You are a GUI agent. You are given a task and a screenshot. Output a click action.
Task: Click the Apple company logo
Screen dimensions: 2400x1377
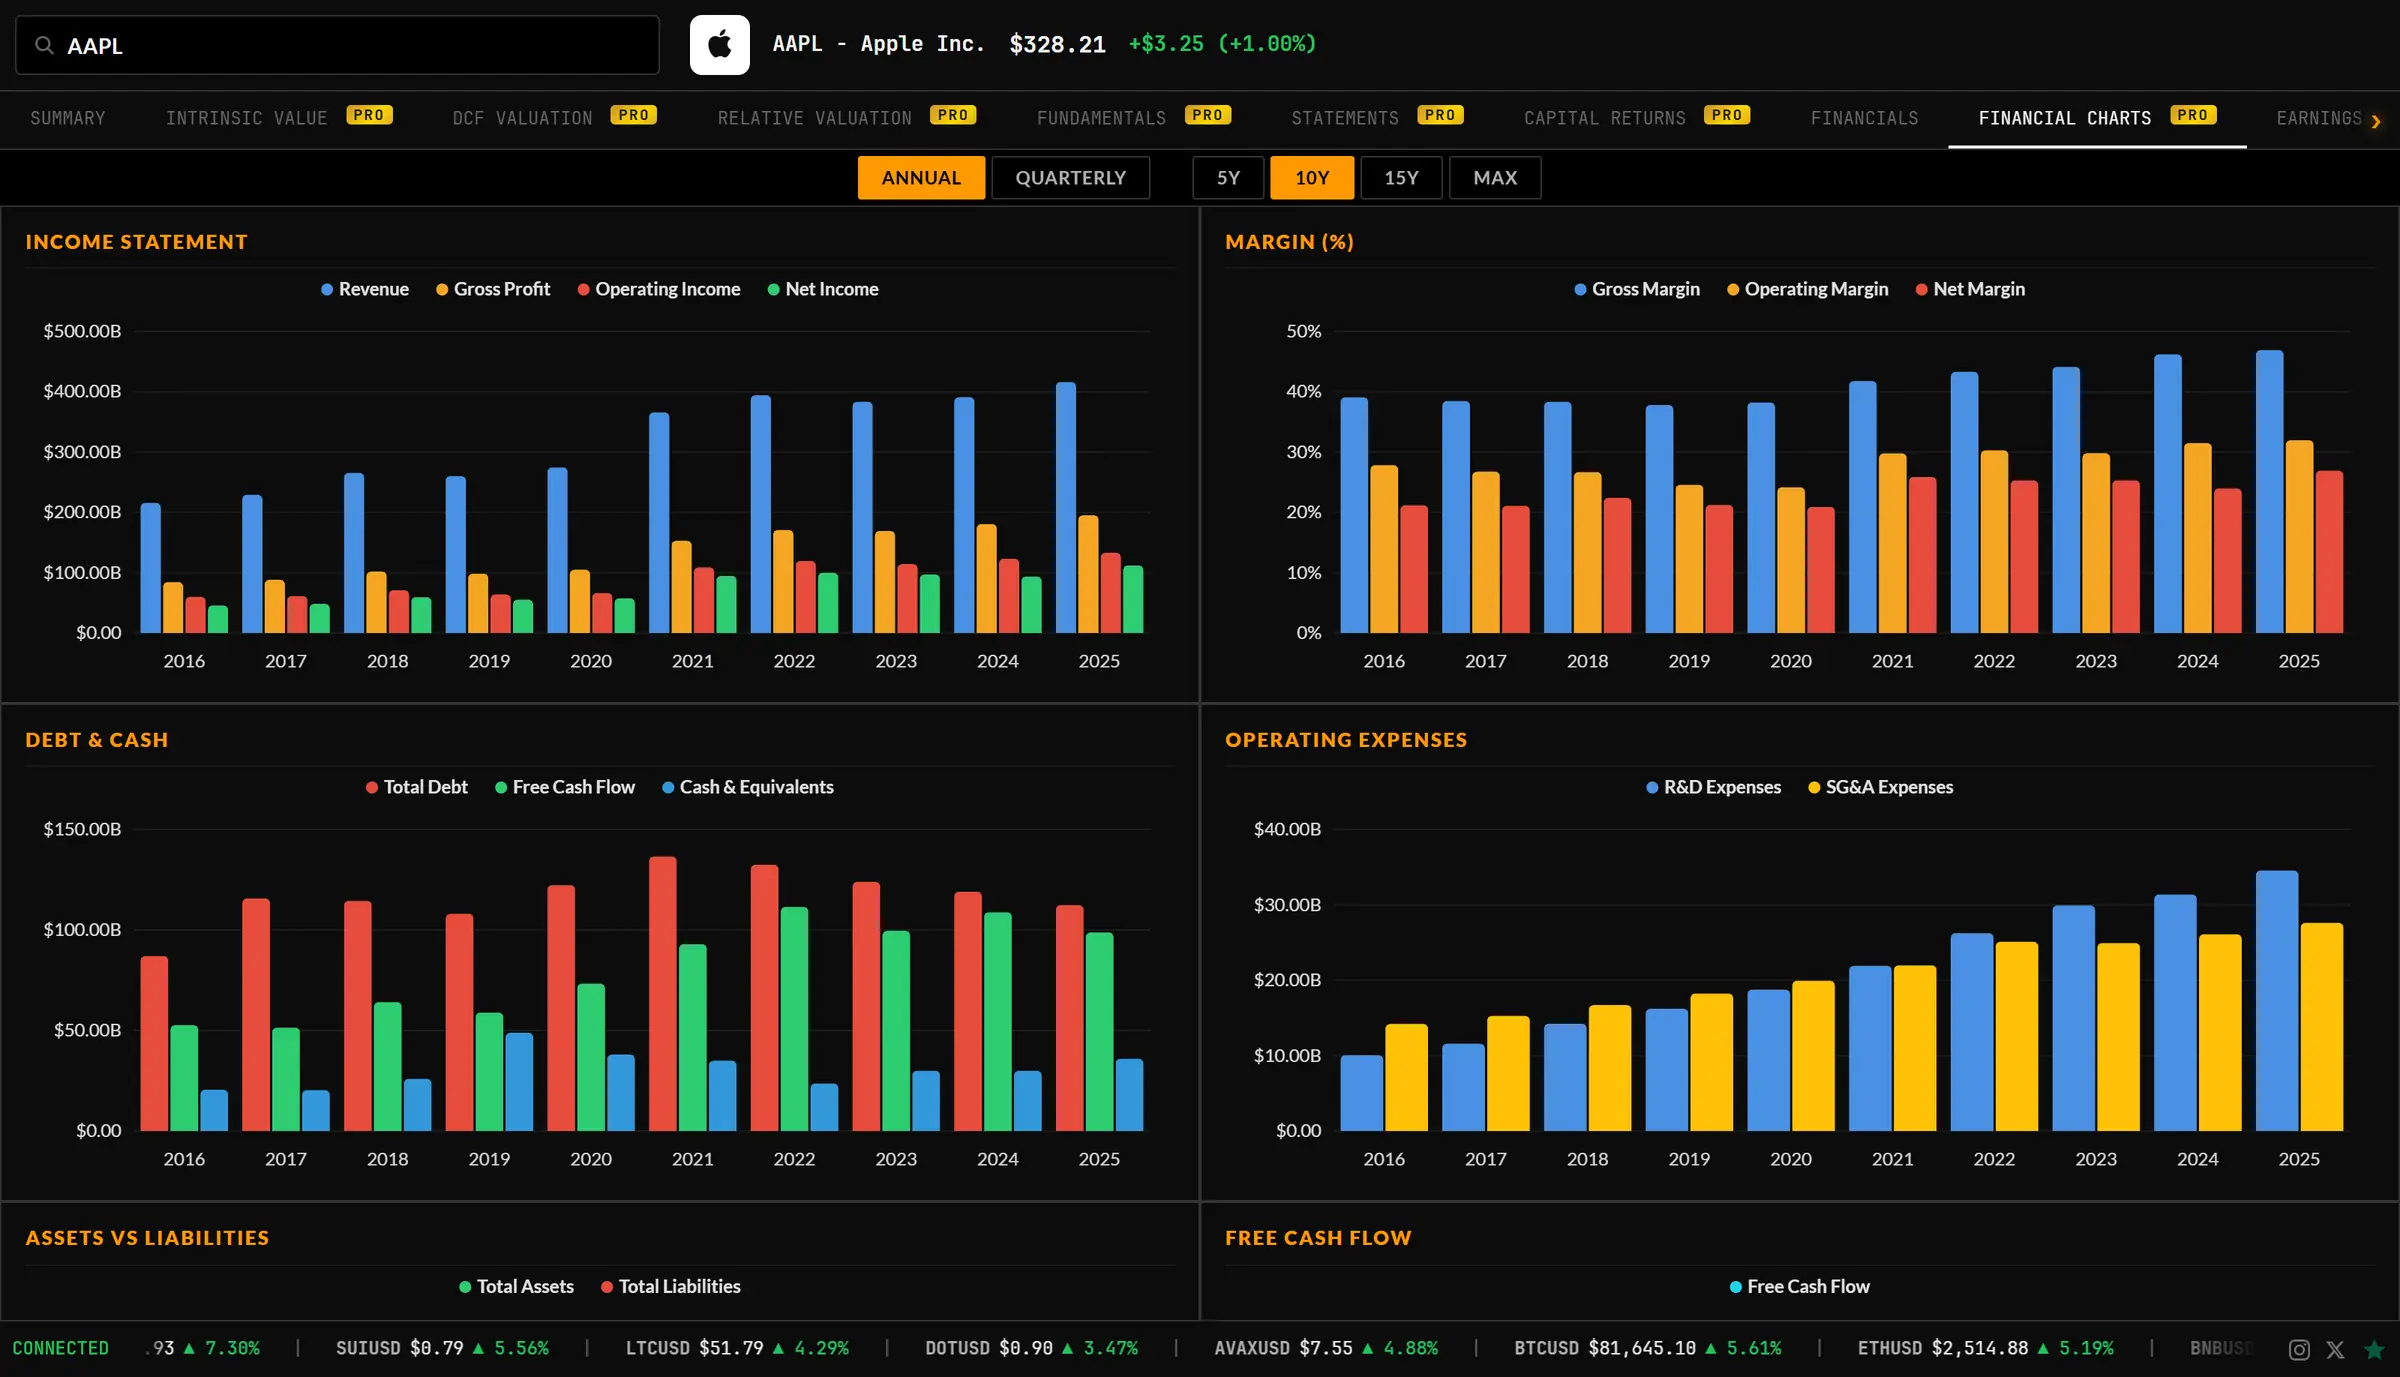point(719,45)
